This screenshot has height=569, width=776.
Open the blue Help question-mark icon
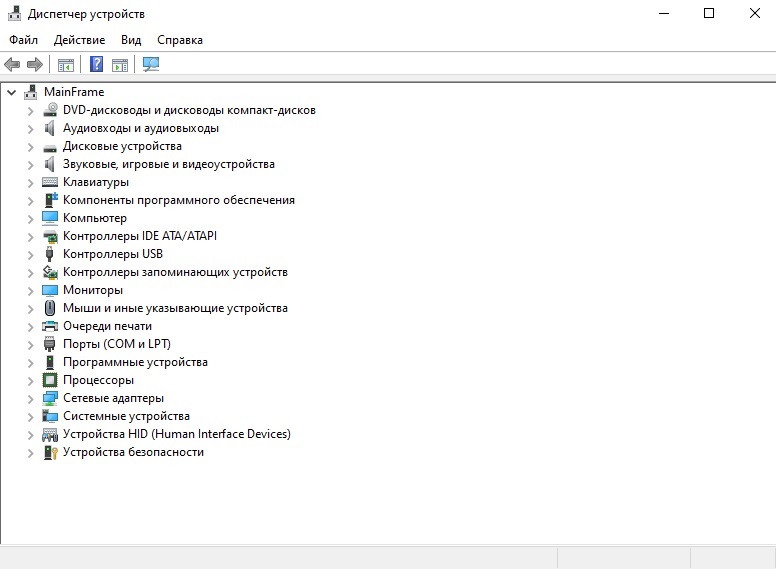pos(97,64)
